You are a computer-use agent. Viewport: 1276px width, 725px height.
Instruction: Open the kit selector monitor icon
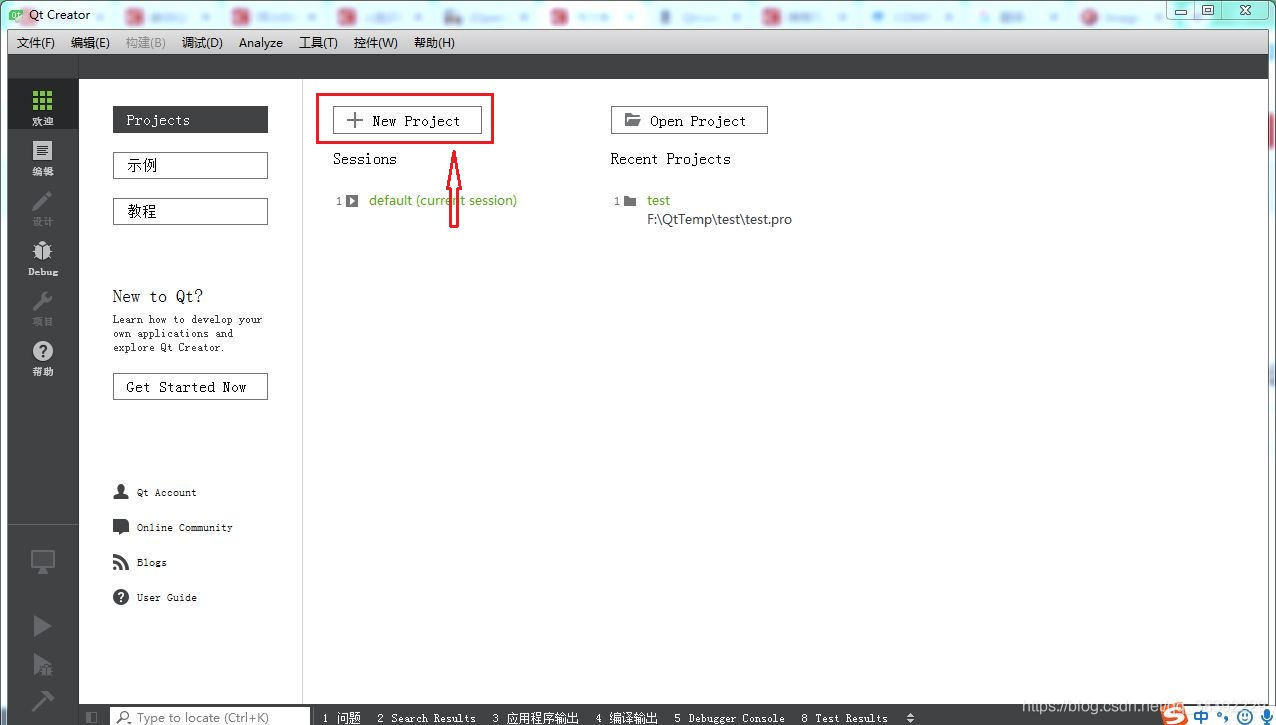(42, 562)
